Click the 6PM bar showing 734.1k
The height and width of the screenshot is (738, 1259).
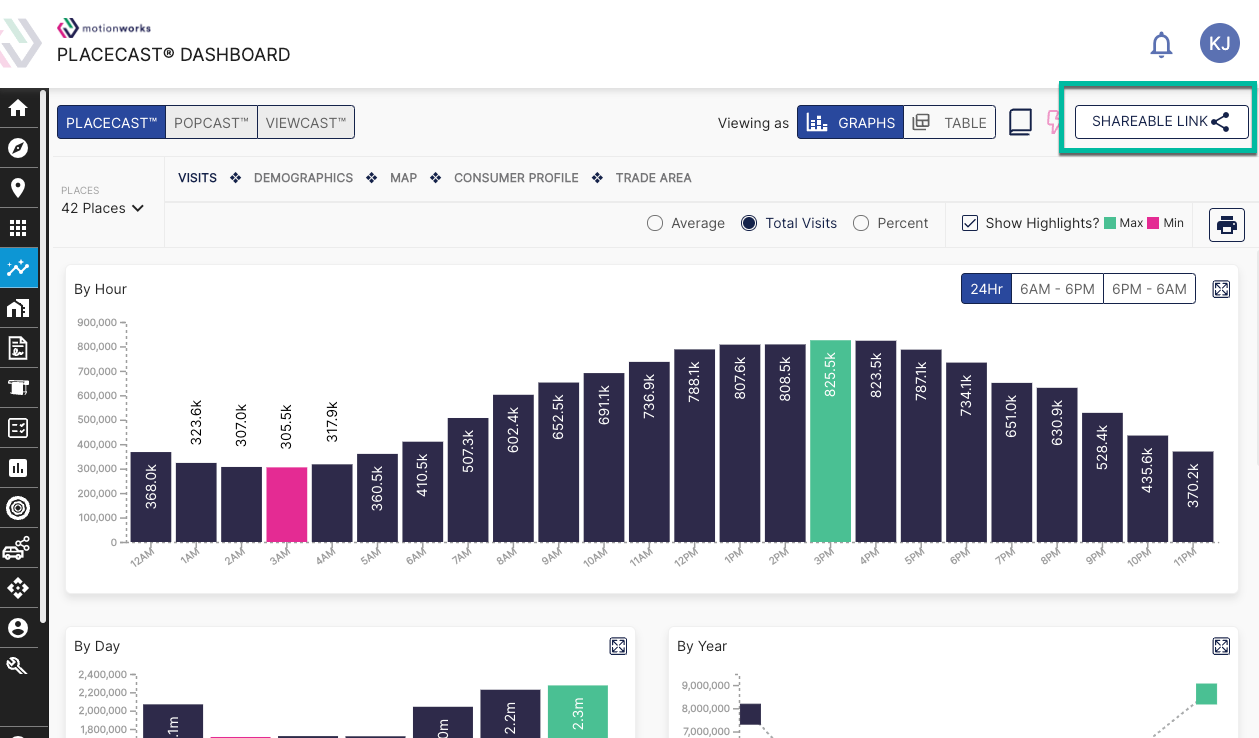[x=966, y=452]
